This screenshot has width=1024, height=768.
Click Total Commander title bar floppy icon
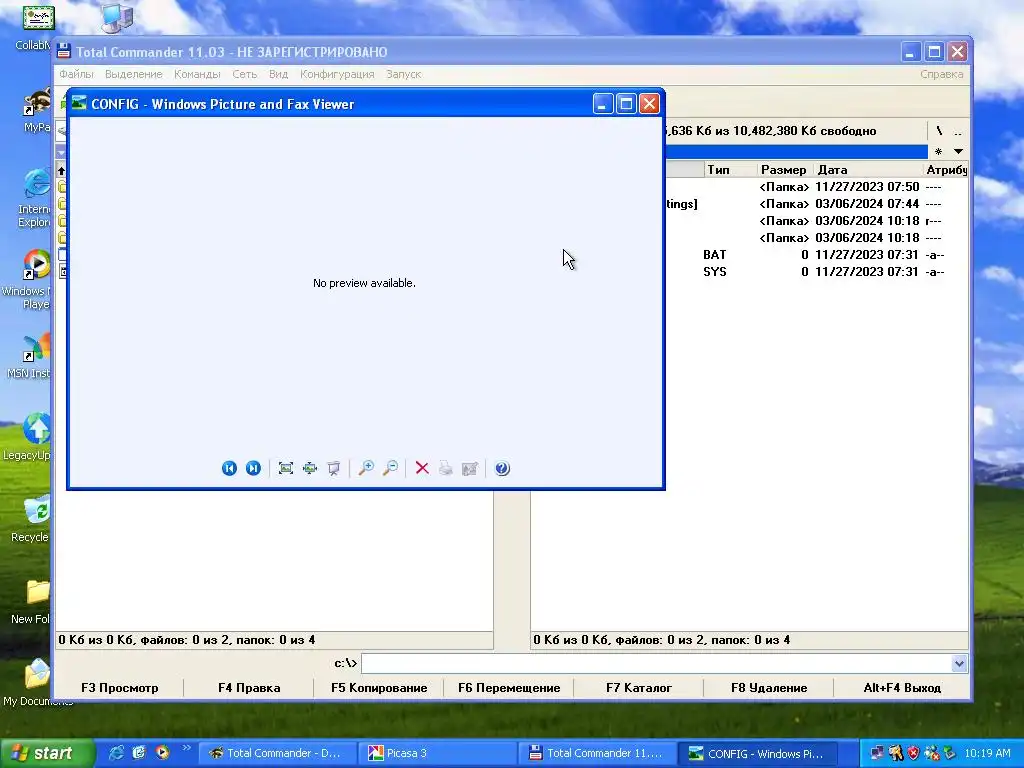[63, 52]
